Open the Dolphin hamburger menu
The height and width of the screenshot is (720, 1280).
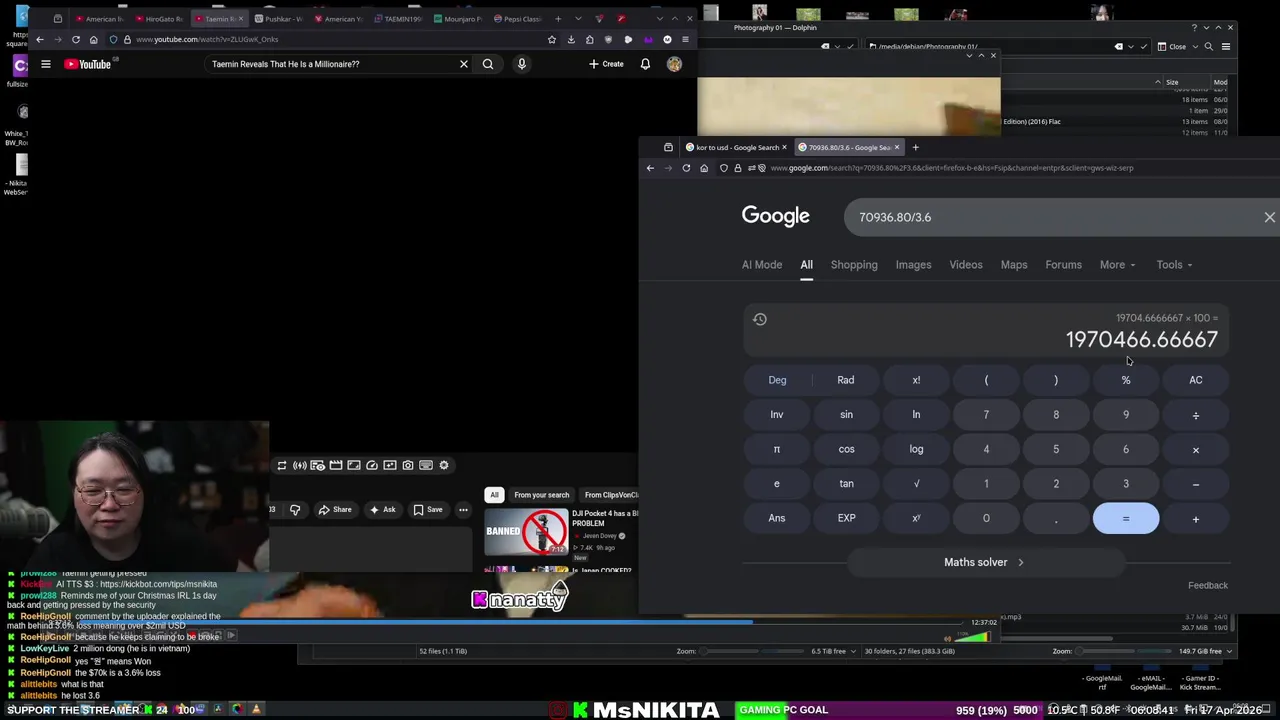[x=1226, y=46]
